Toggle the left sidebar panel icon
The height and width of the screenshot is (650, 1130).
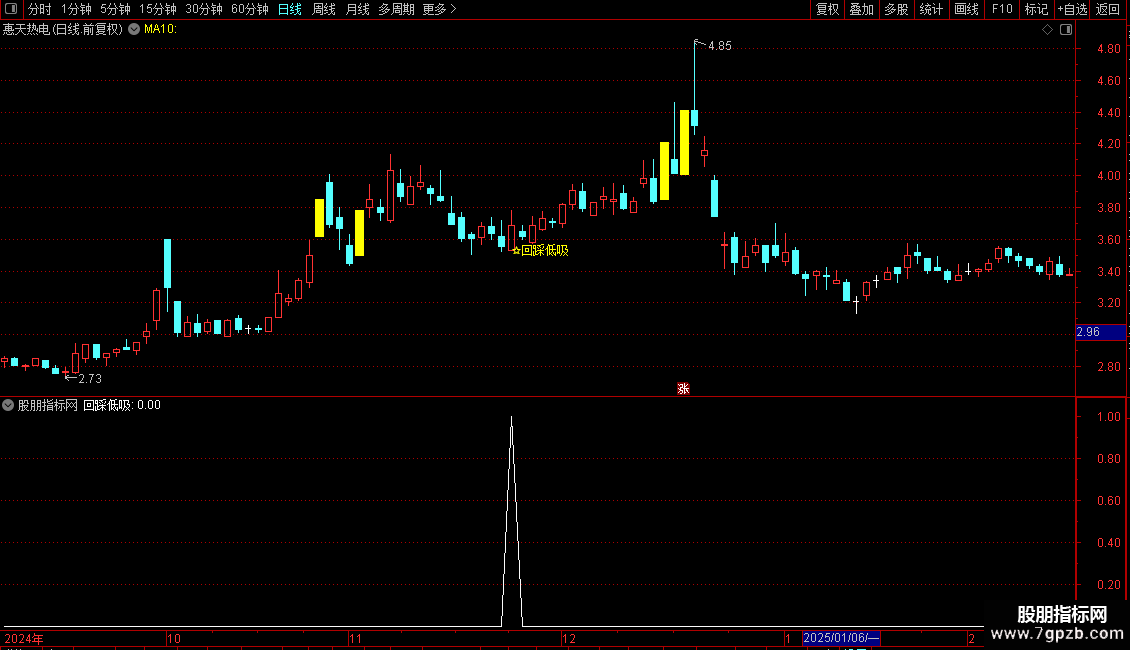pos(11,9)
